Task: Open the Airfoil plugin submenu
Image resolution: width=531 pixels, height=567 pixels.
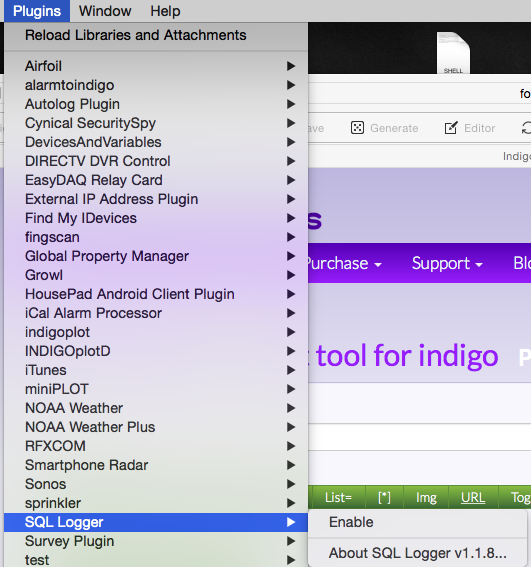Action: pos(156,66)
